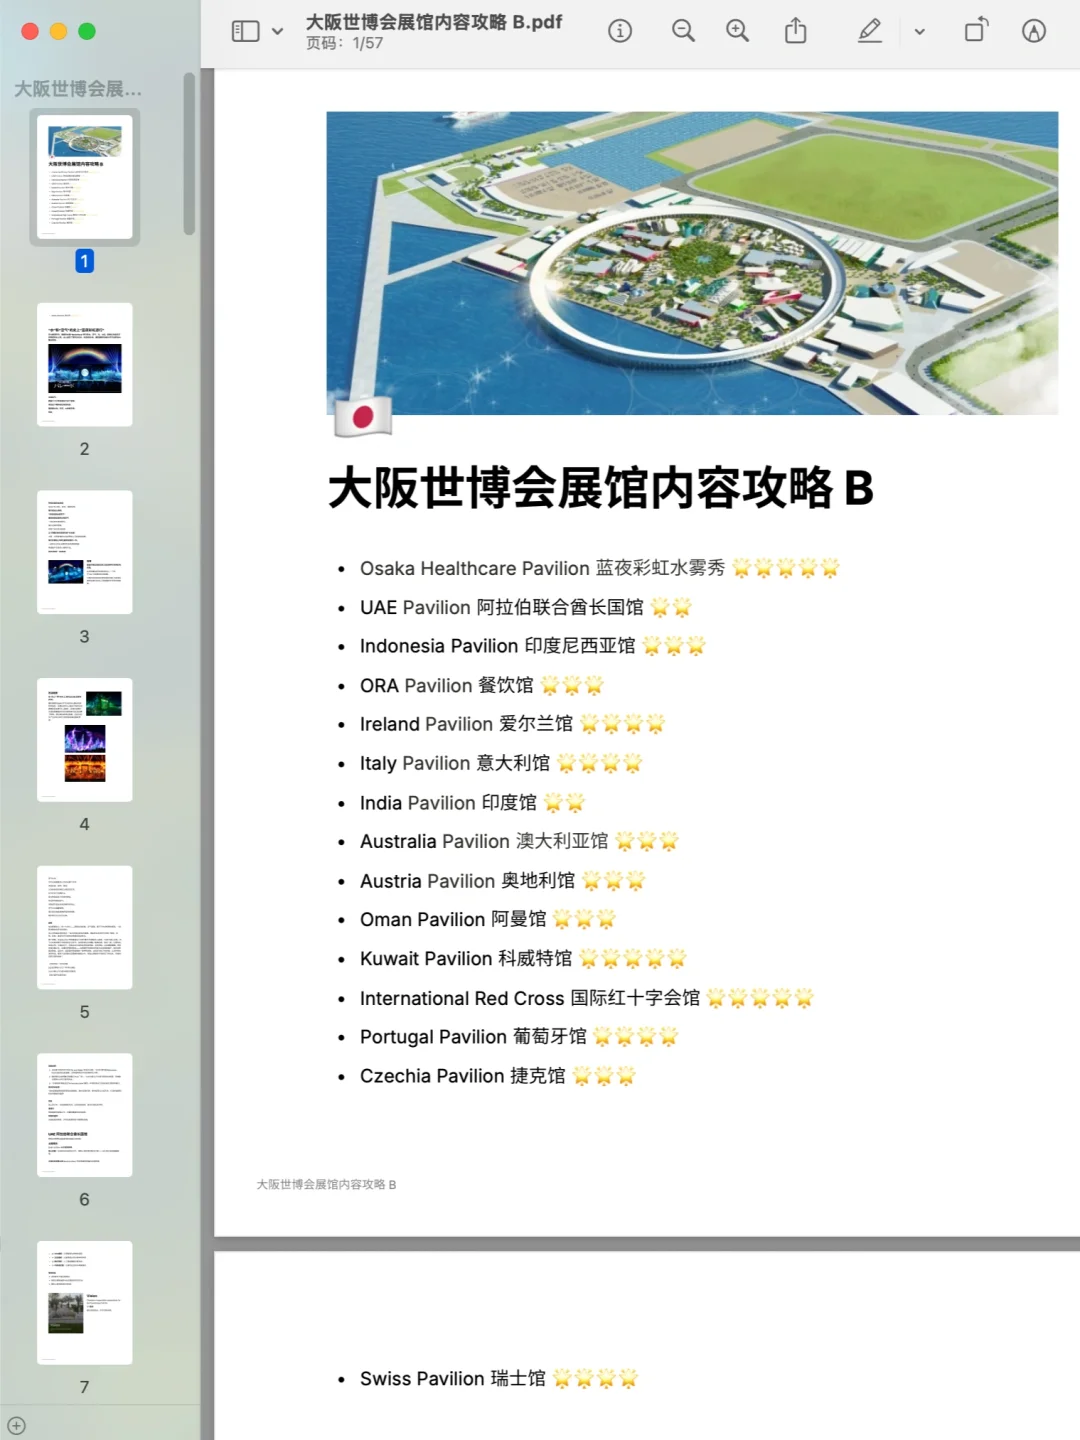This screenshot has width=1080, height=1440.
Task: Click Osaka Healthcare Pavilion 蓝夜彩虹水雾秀 line
Action: click(600, 568)
